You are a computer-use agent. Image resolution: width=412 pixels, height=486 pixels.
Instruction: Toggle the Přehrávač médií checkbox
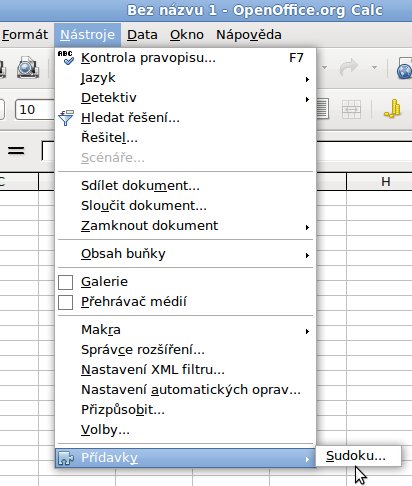pos(65,302)
